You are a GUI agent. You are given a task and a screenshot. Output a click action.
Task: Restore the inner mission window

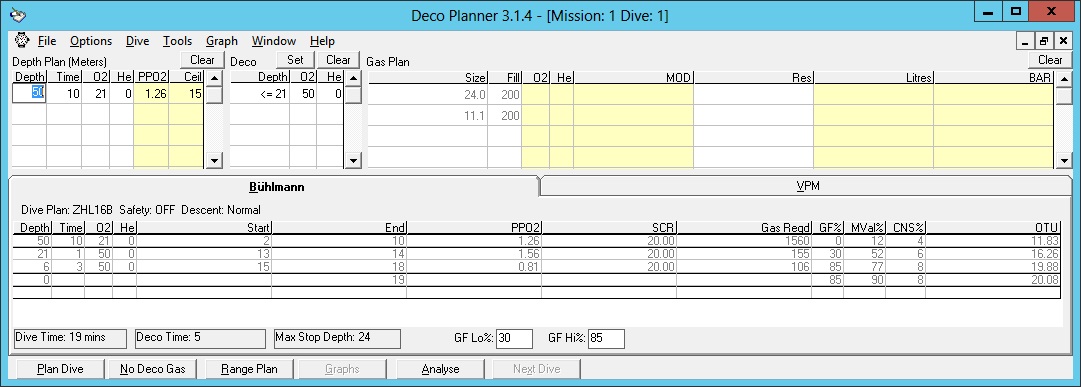[x=1044, y=41]
